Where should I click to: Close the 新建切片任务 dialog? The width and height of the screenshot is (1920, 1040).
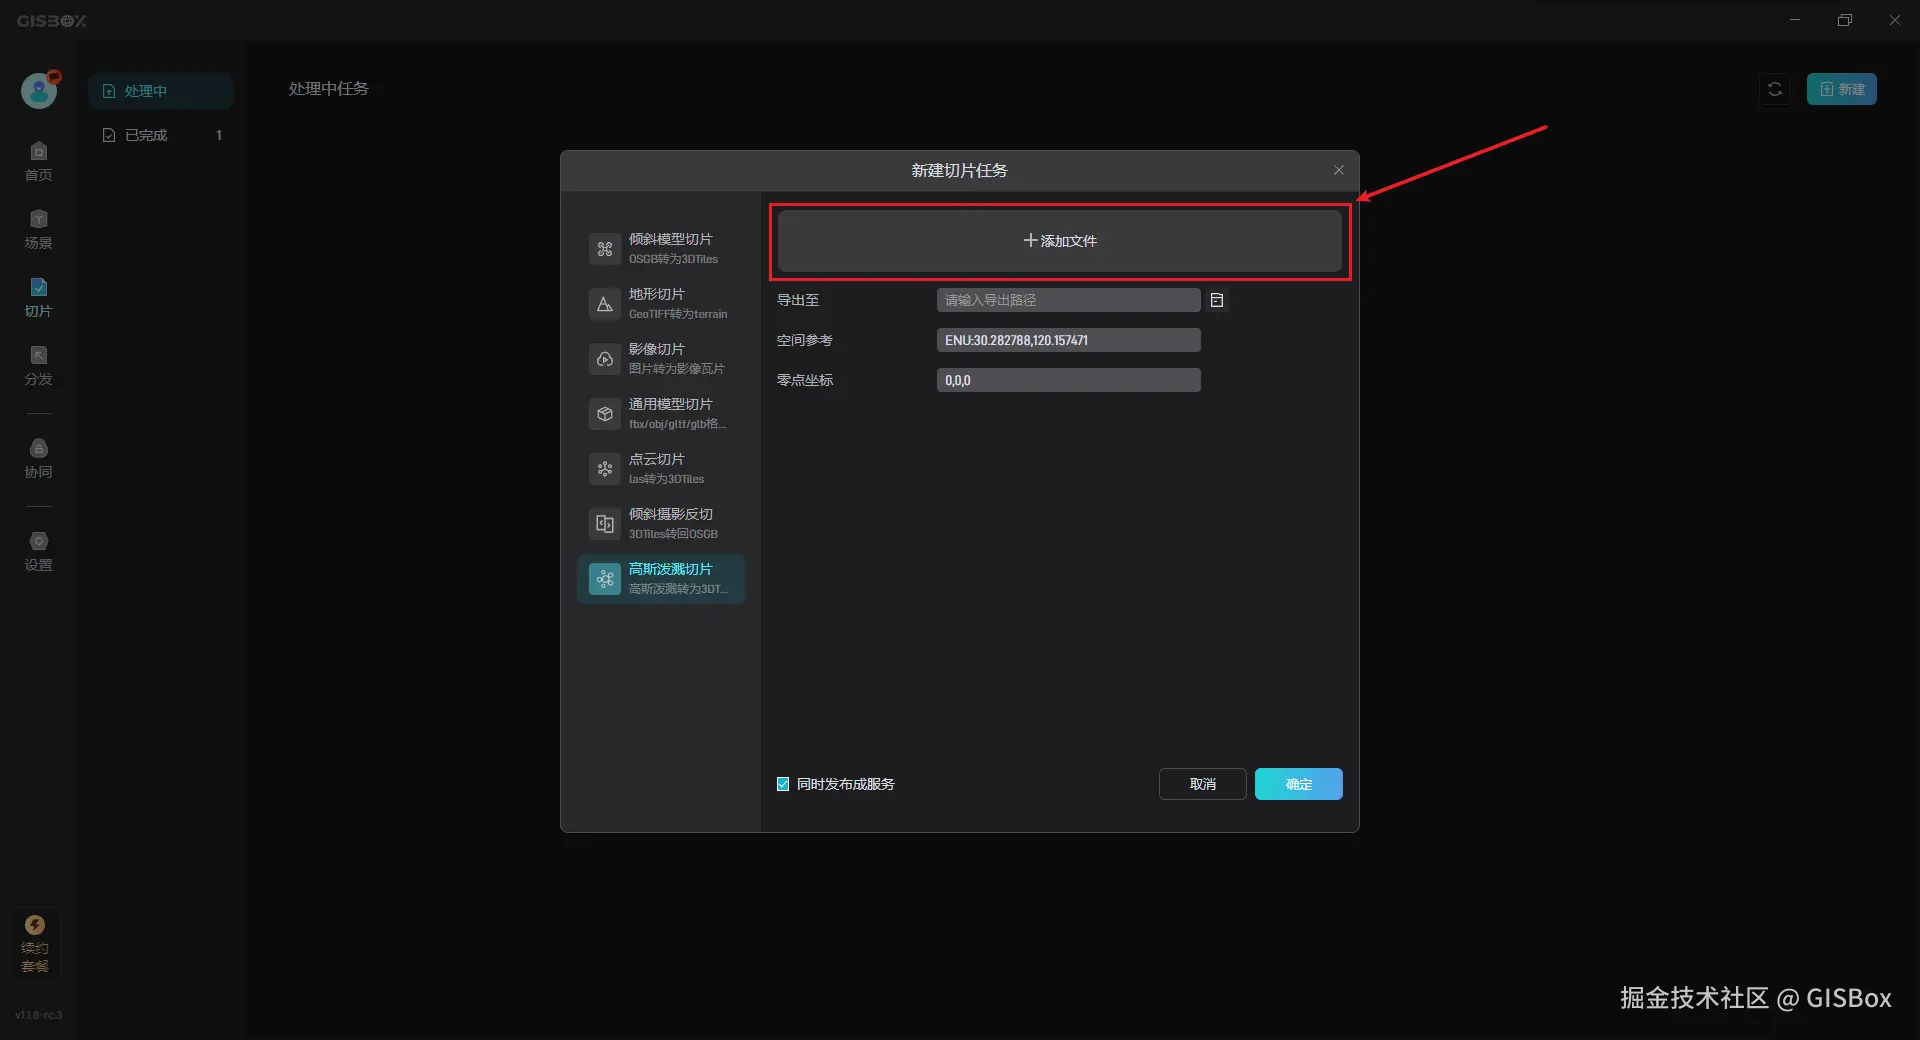pos(1339,170)
